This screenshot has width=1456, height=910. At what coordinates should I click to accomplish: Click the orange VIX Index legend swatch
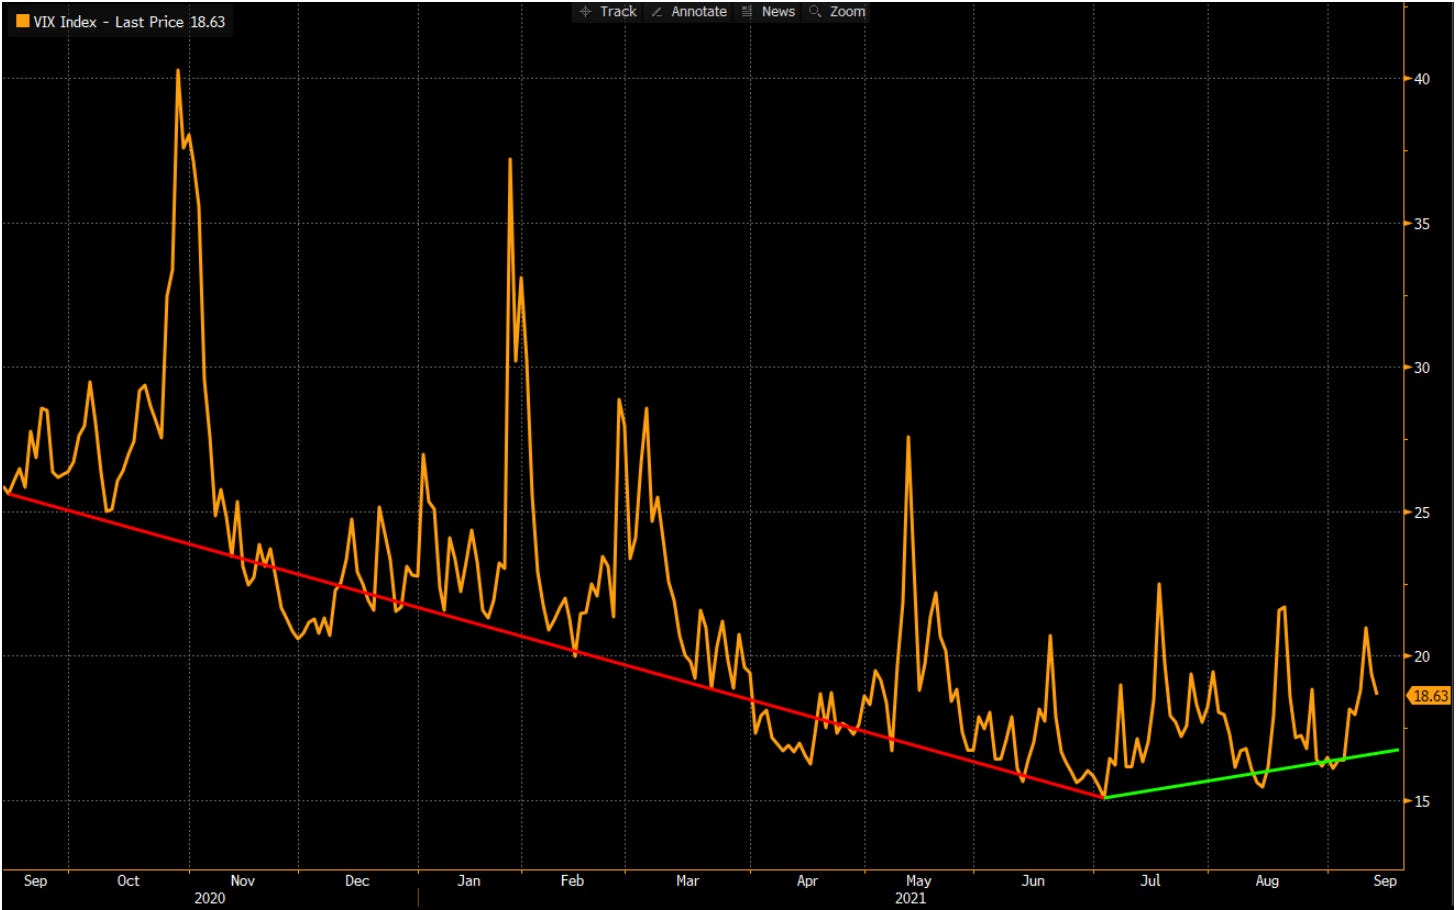(x=22, y=21)
